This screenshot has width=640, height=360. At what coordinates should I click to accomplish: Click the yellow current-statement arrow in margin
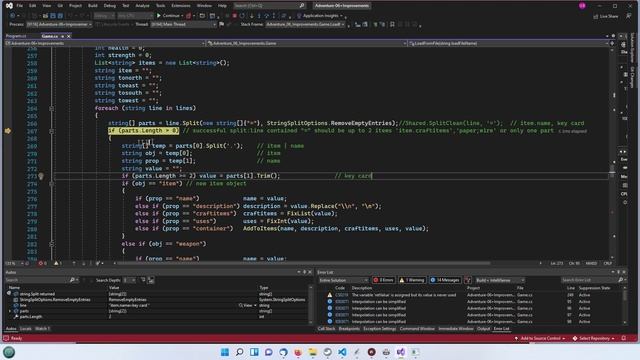(x=8, y=131)
